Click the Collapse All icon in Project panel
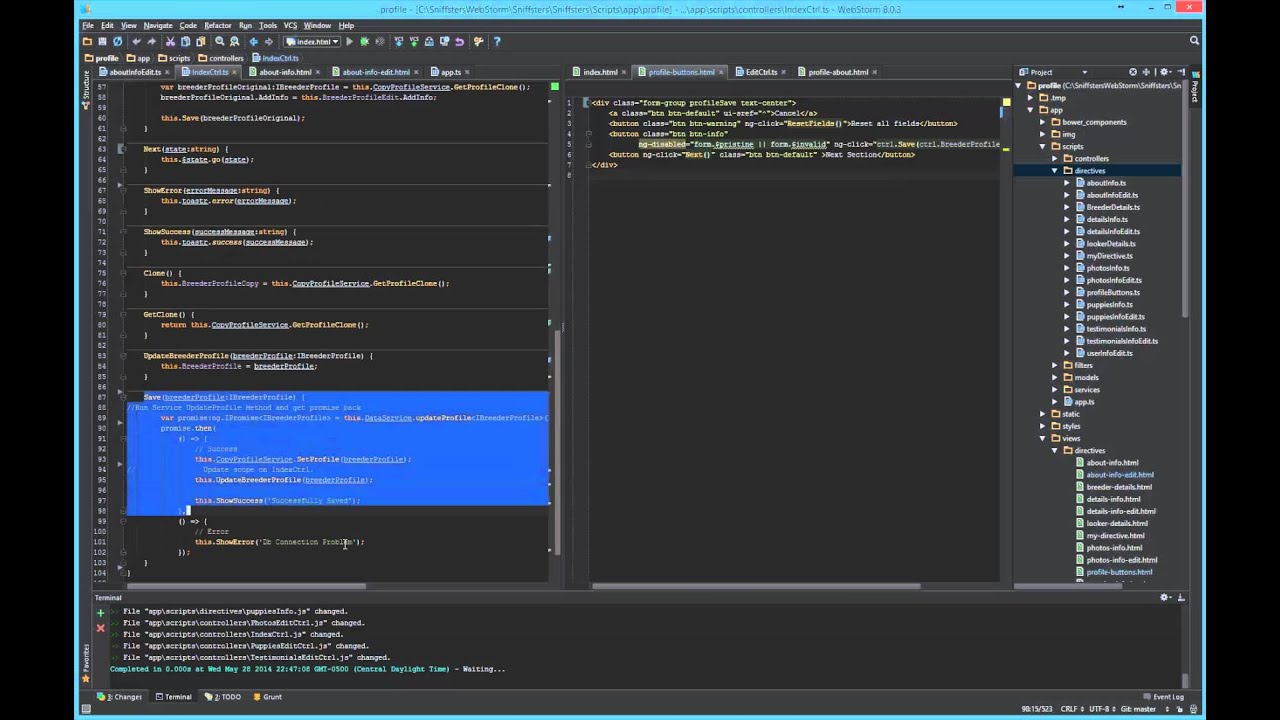Viewport: 1280px width, 720px height. 1146,72
